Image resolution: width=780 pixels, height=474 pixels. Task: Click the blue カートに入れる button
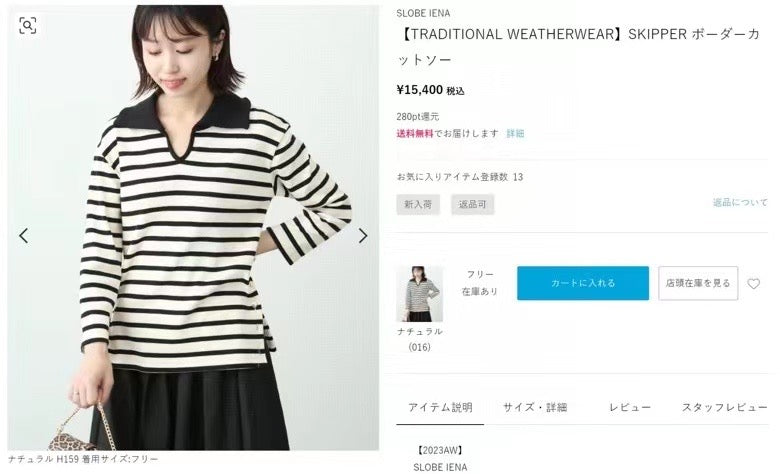point(583,283)
